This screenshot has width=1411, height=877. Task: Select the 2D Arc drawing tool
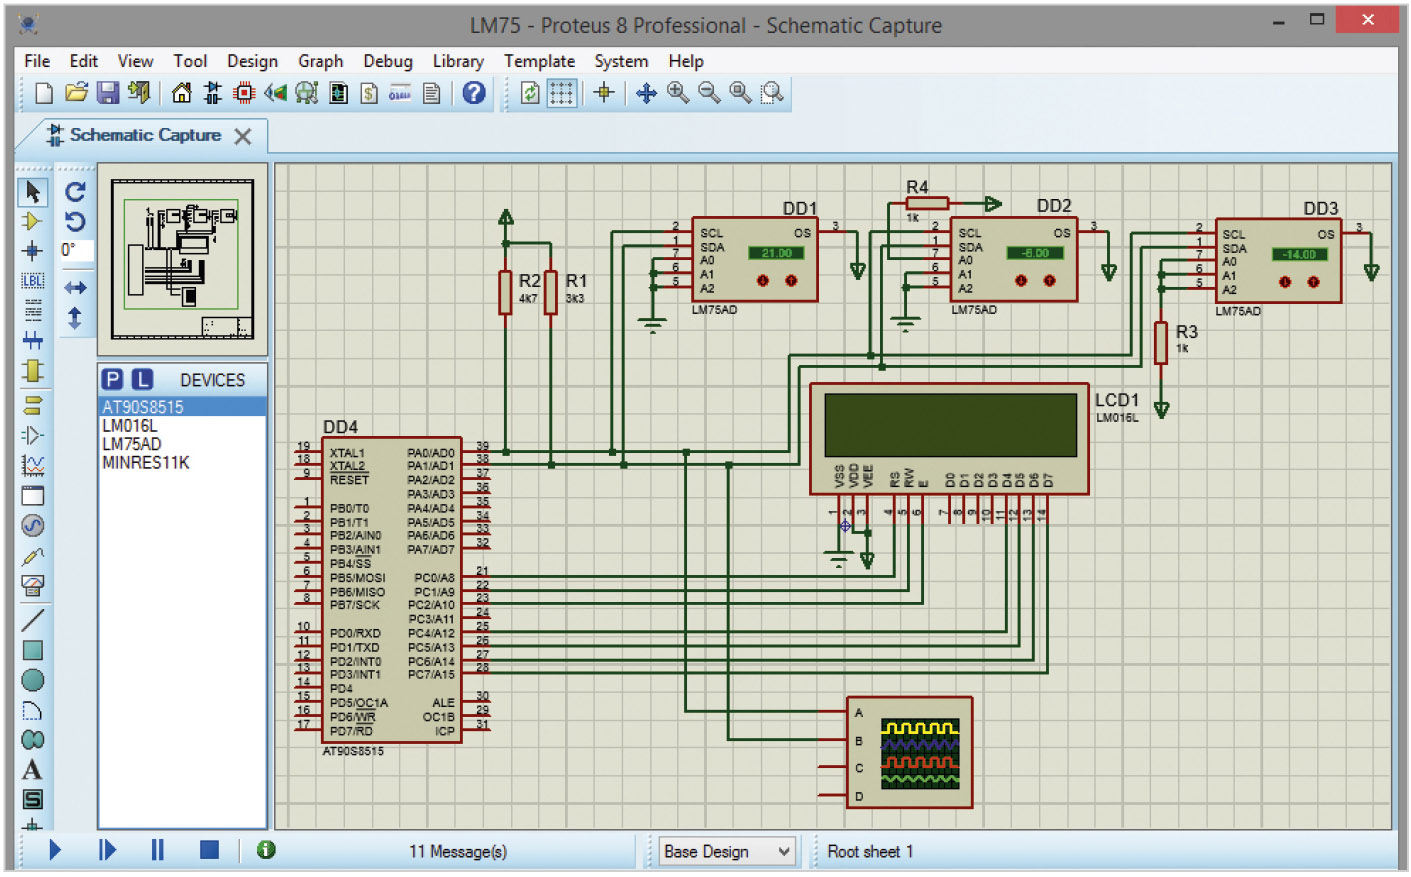tap(33, 710)
